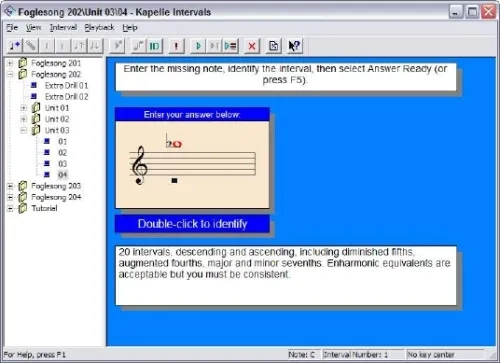Click the grayed play-next toolbar icon
The height and width of the screenshot is (363, 500).
point(214,46)
